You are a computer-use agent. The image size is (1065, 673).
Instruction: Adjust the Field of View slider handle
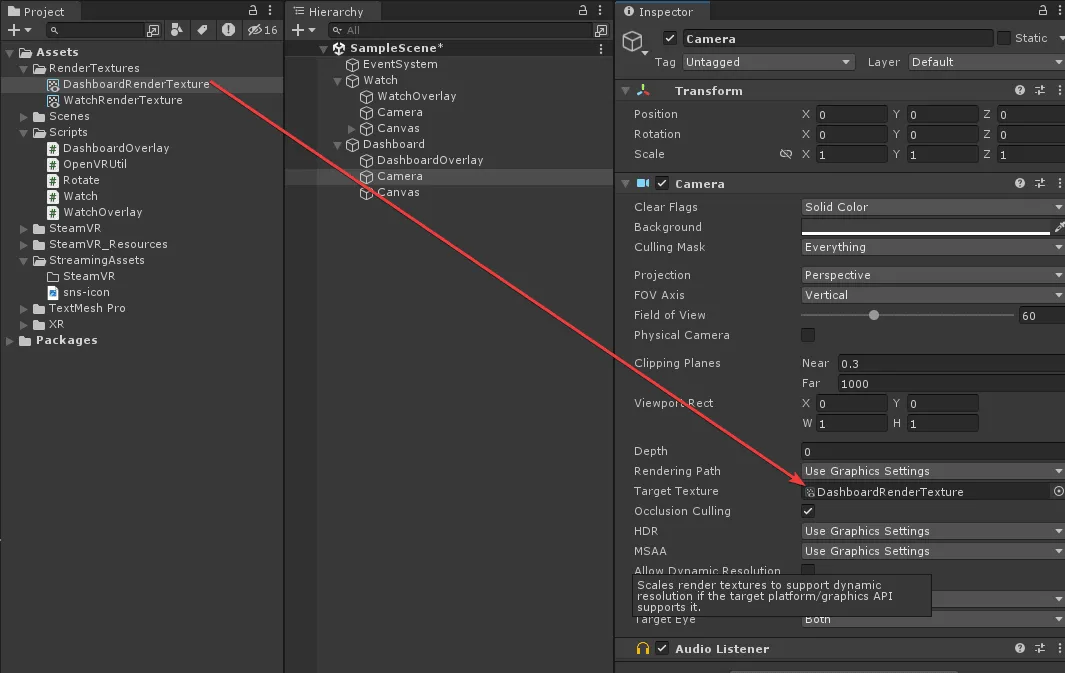(x=874, y=315)
